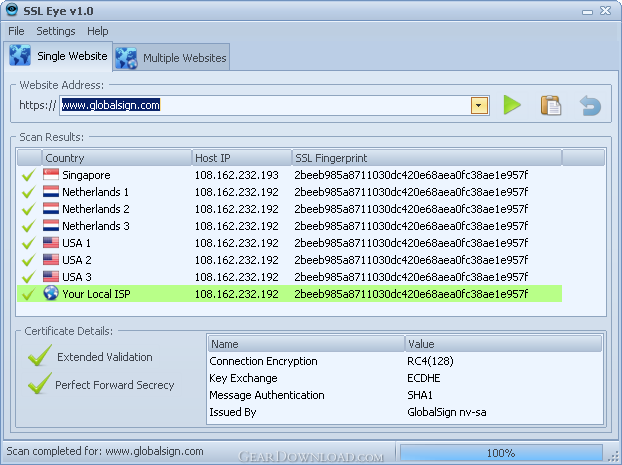This screenshot has width=622, height=465.
Task: Click the USA 3 flag icon
Action: (51, 277)
